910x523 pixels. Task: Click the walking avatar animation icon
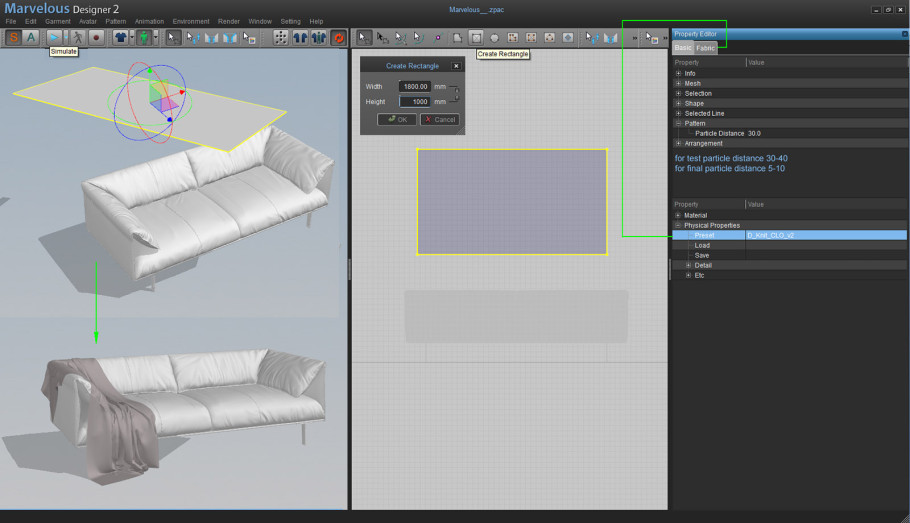pyautogui.click(x=78, y=38)
